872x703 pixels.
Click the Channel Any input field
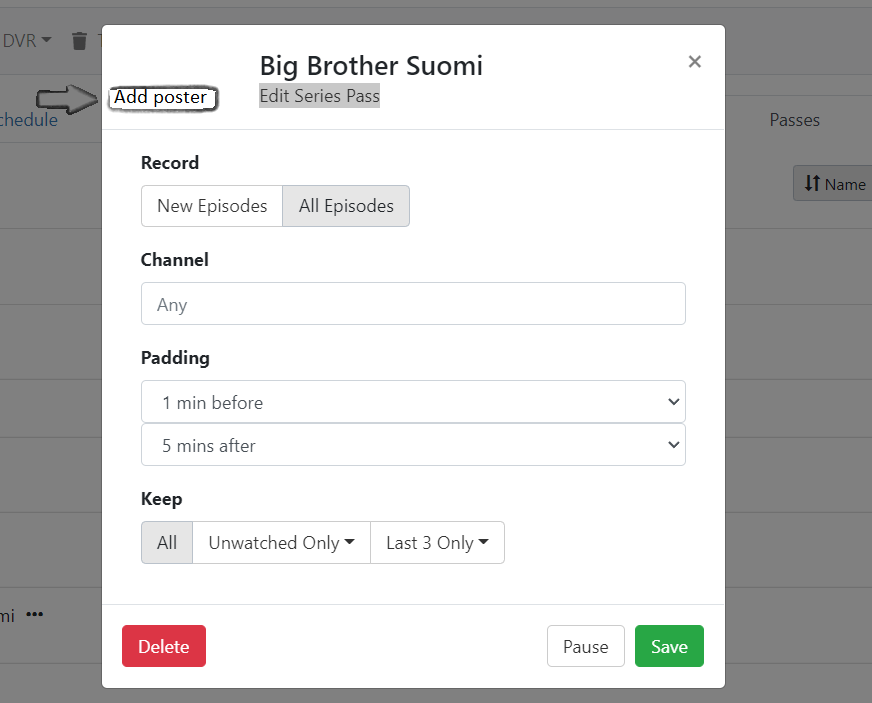click(x=413, y=304)
